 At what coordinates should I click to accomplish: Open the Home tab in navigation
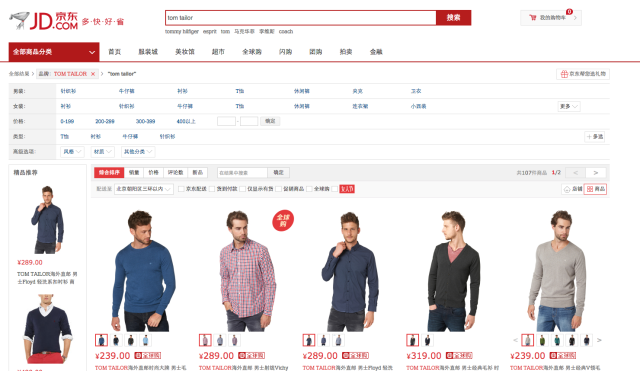(x=115, y=52)
